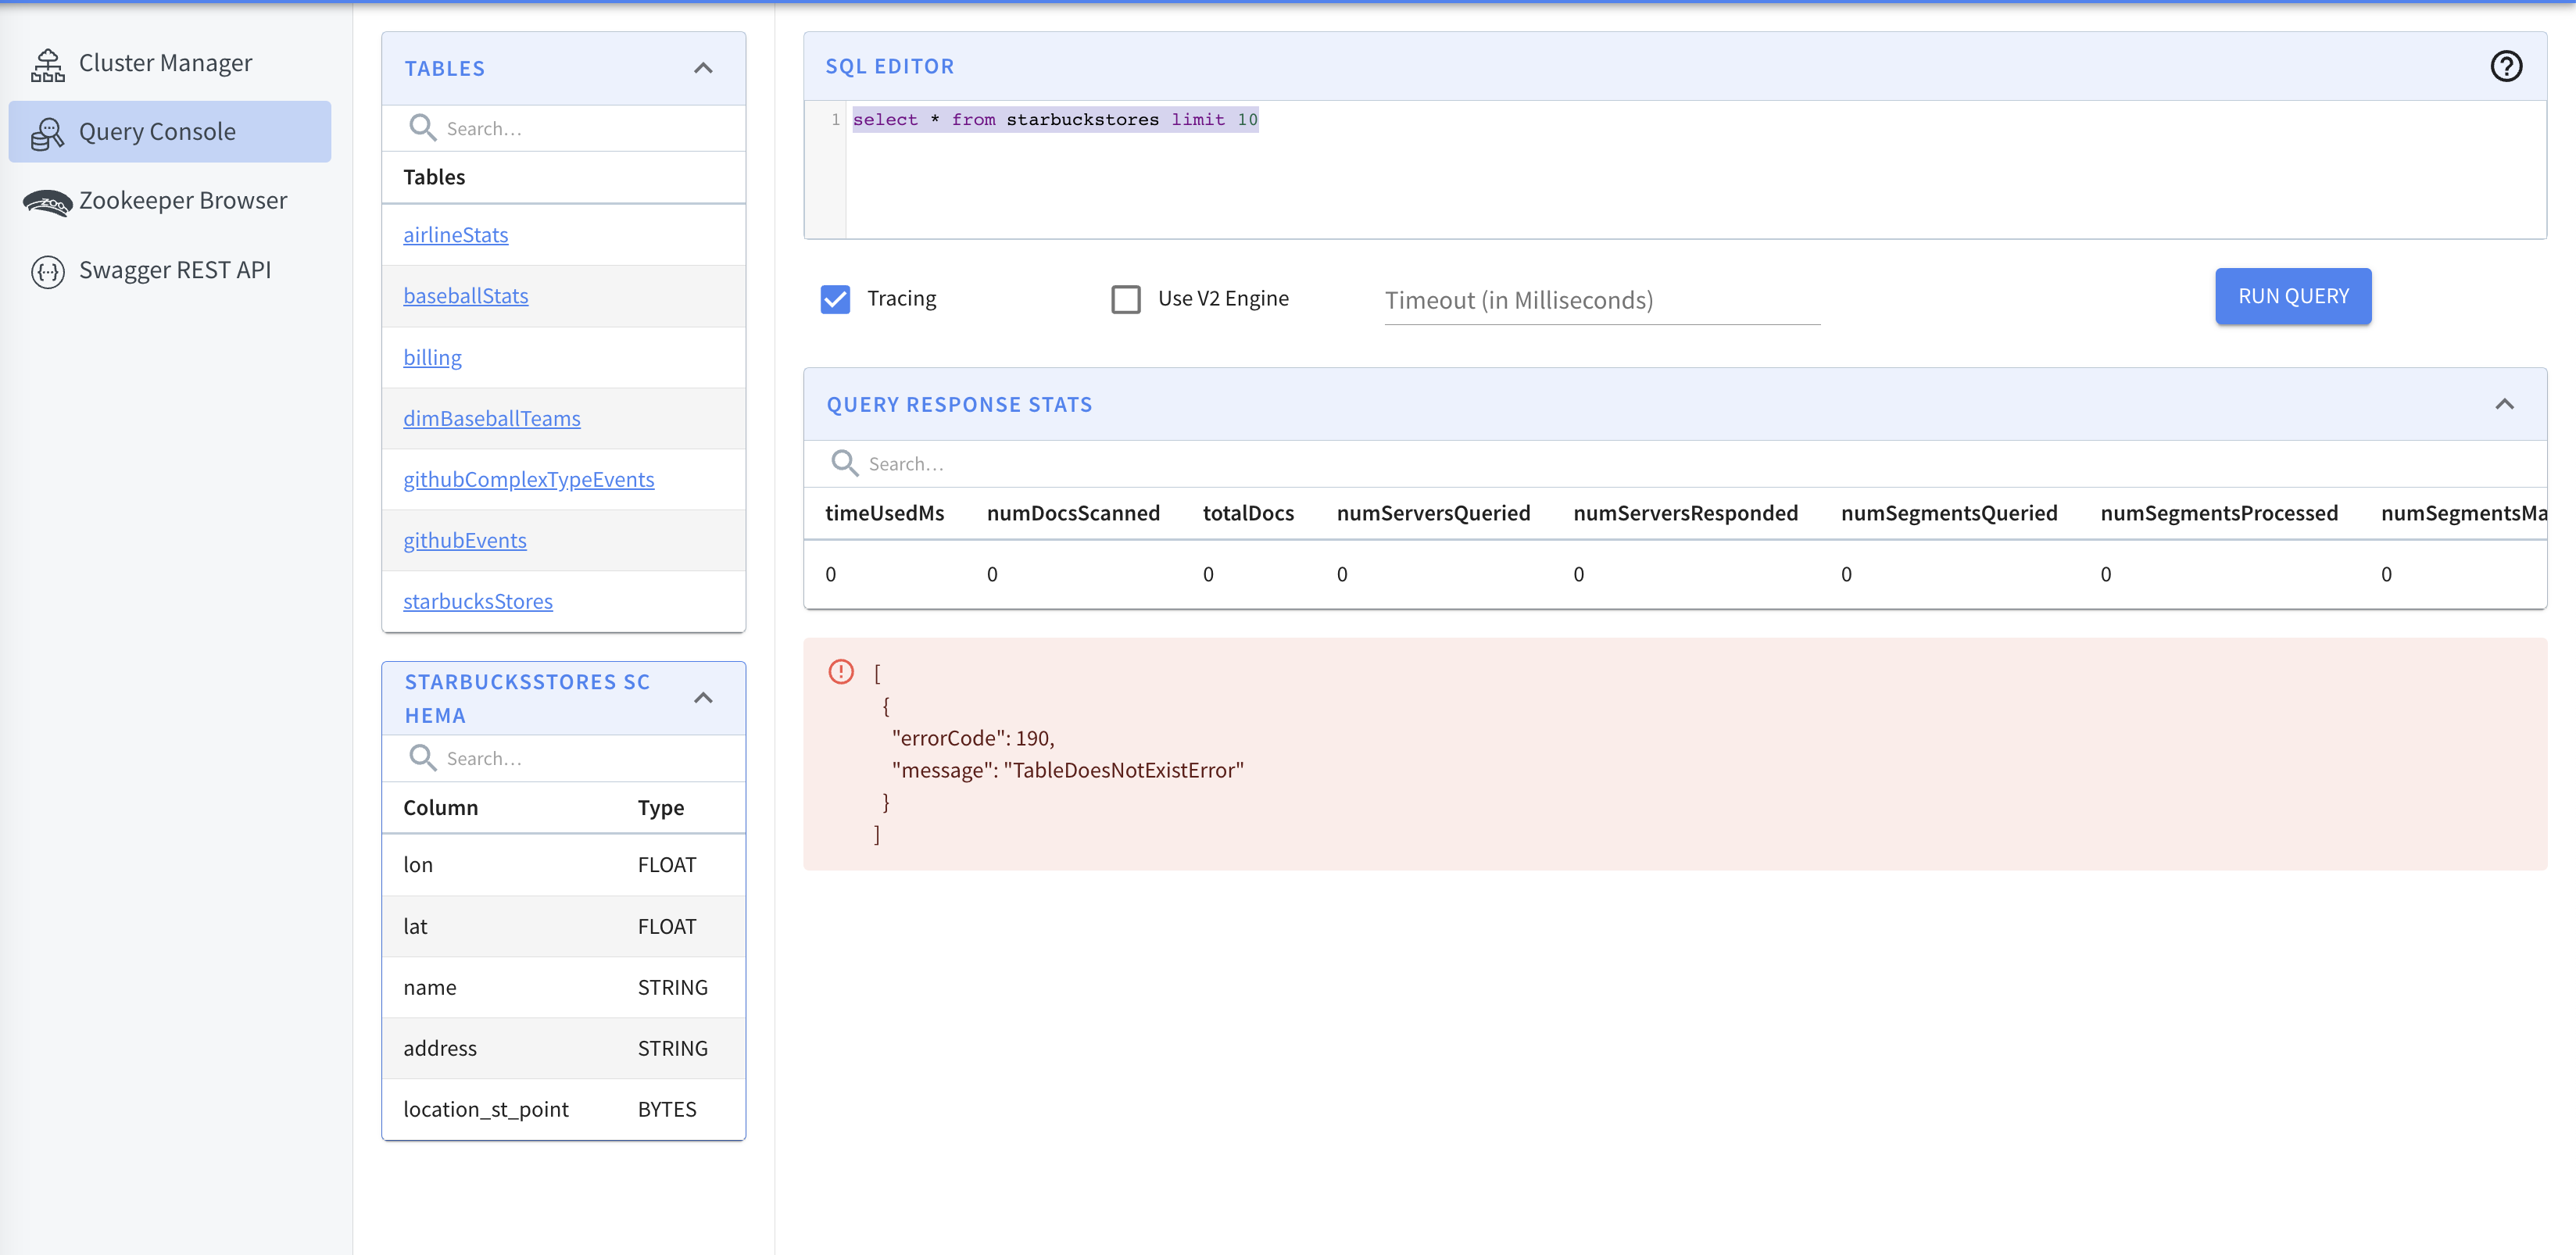The height and width of the screenshot is (1255, 2576).
Task: Open the airlineStats table link
Action: pyautogui.click(x=455, y=235)
